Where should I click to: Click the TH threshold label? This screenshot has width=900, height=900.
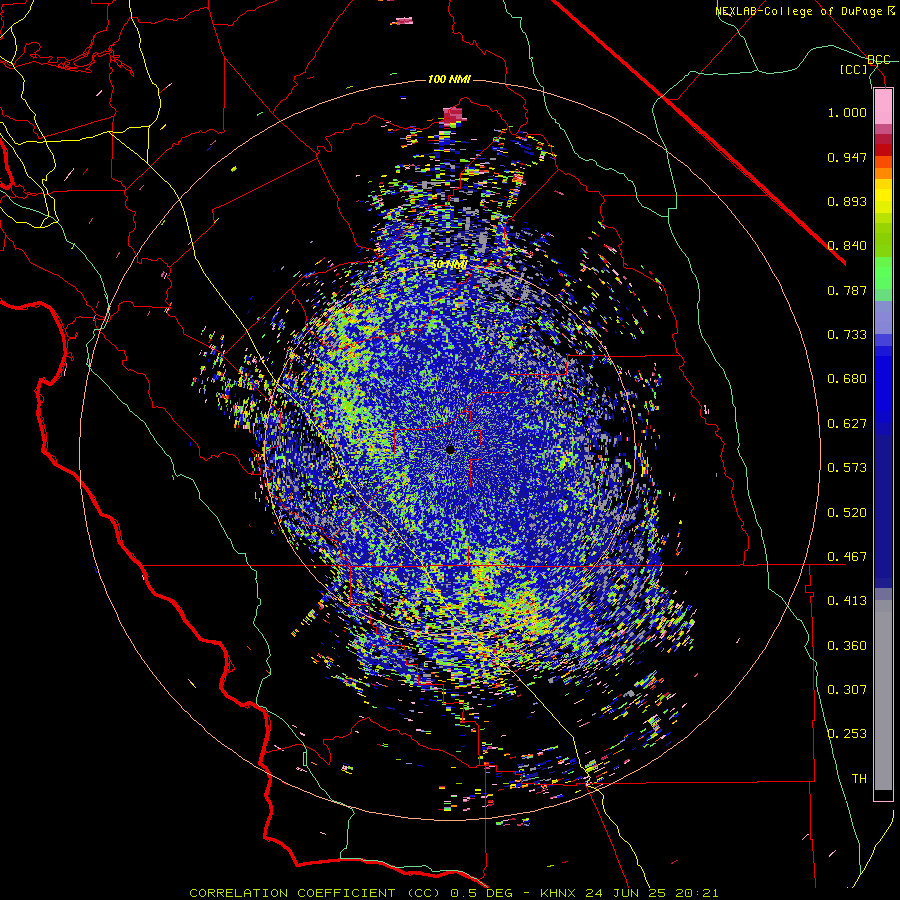click(x=859, y=779)
